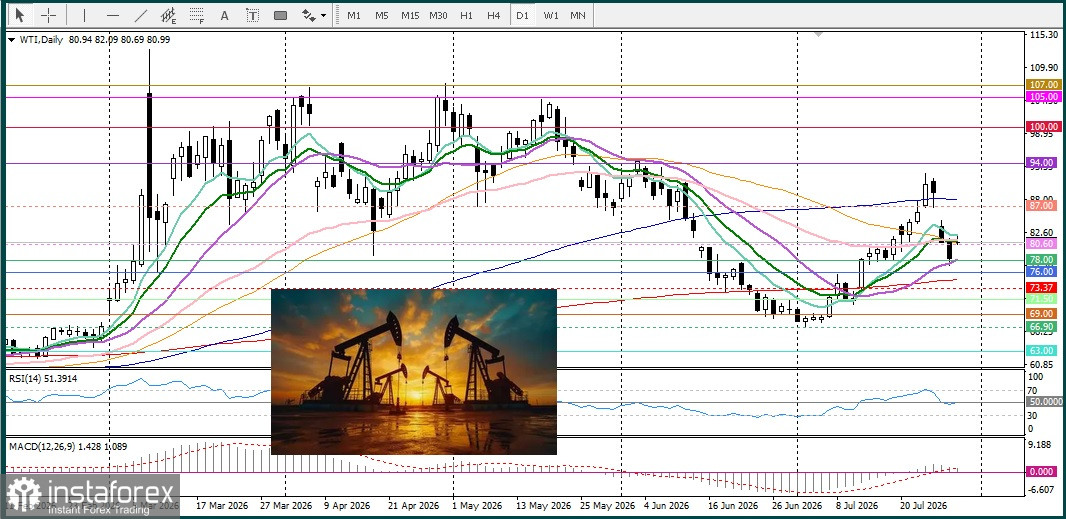Screen dimensions: 1066x519
Task: Click the 27 Mar 2026 date label
Action: click(286, 506)
